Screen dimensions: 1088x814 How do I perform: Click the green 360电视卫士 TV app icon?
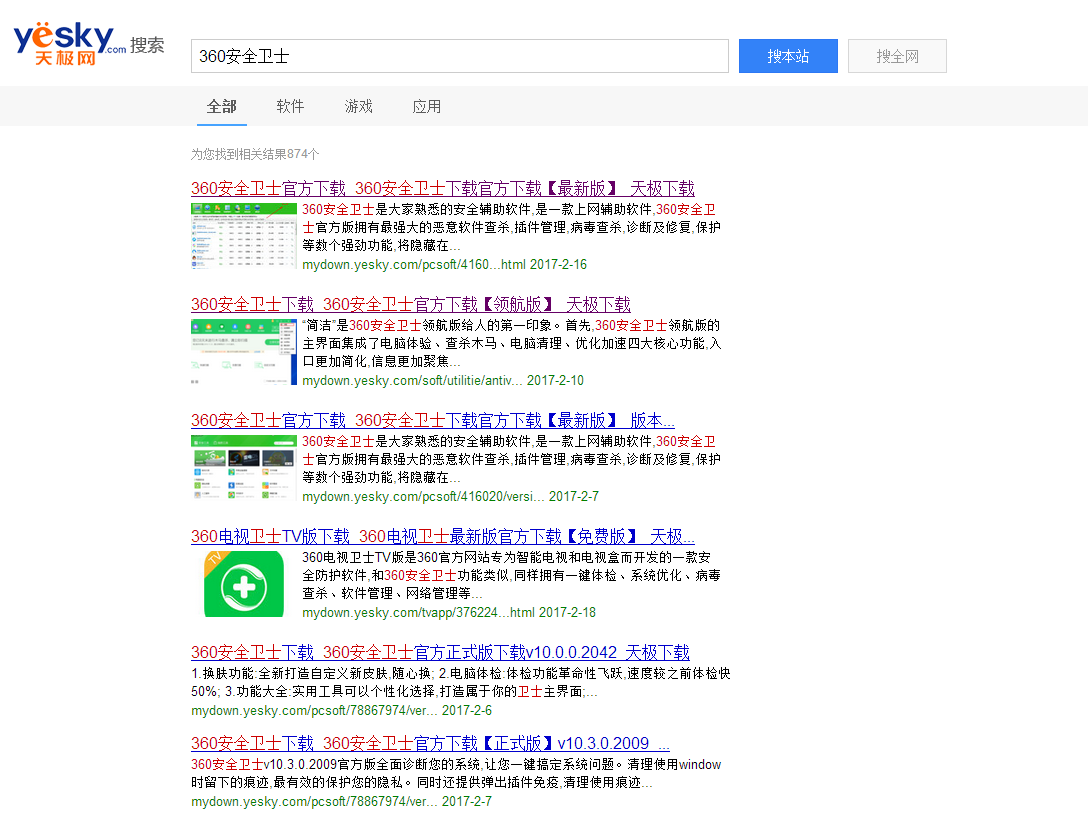tap(244, 584)
